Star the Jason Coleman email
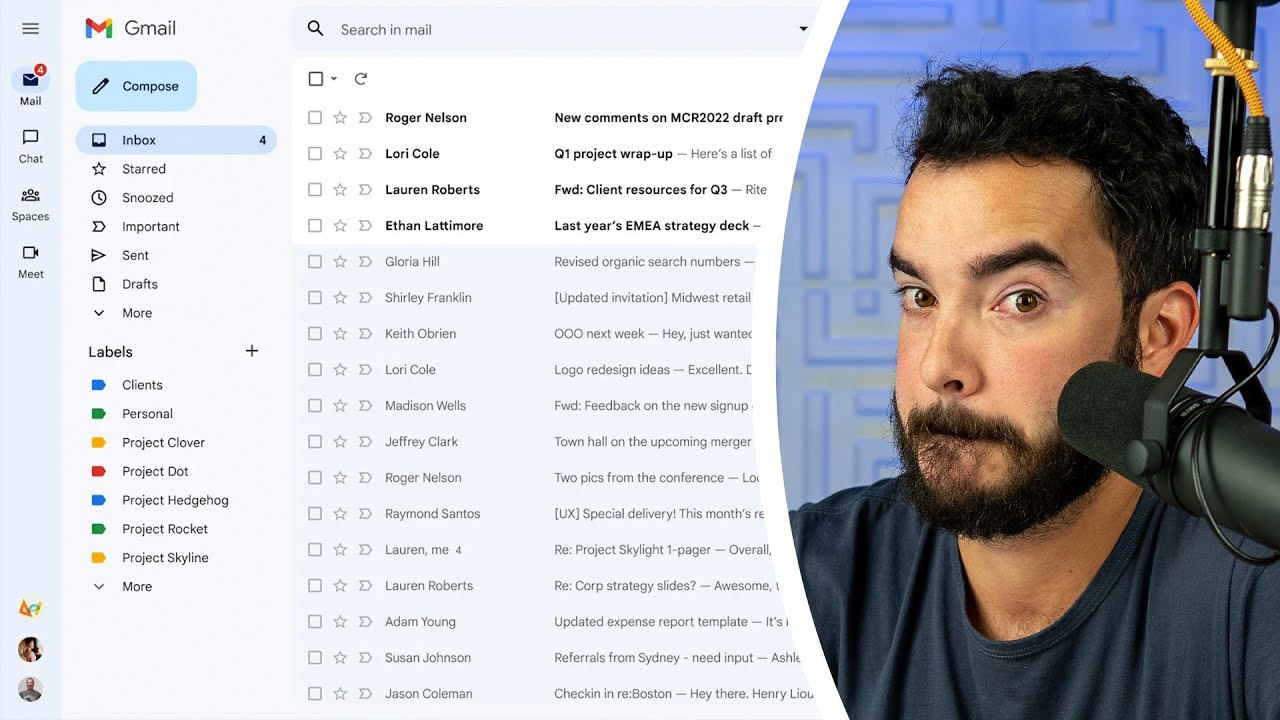Image resolution: width=1280 pixels, height=720 pixels. coord(340,694)
